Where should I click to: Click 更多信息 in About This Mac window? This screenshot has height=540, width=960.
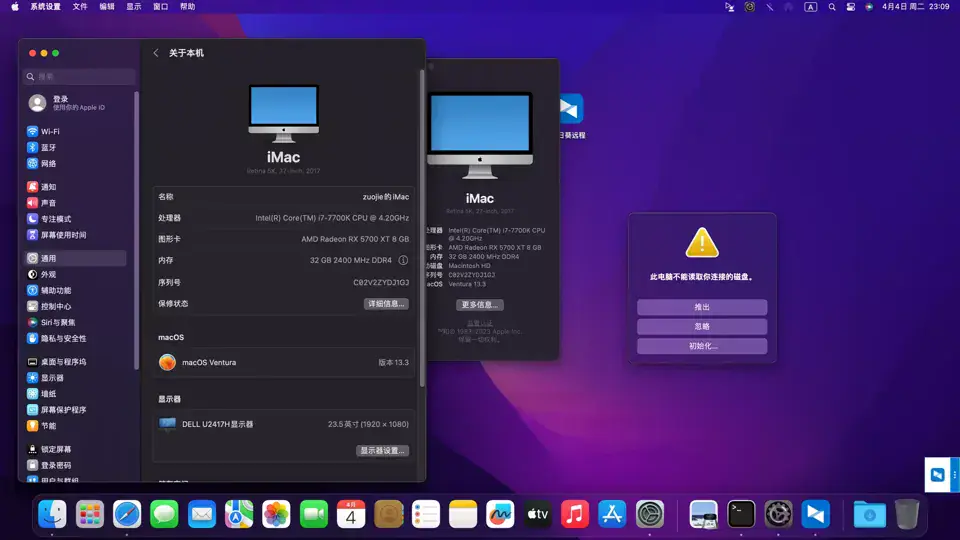tap(480, 305)
